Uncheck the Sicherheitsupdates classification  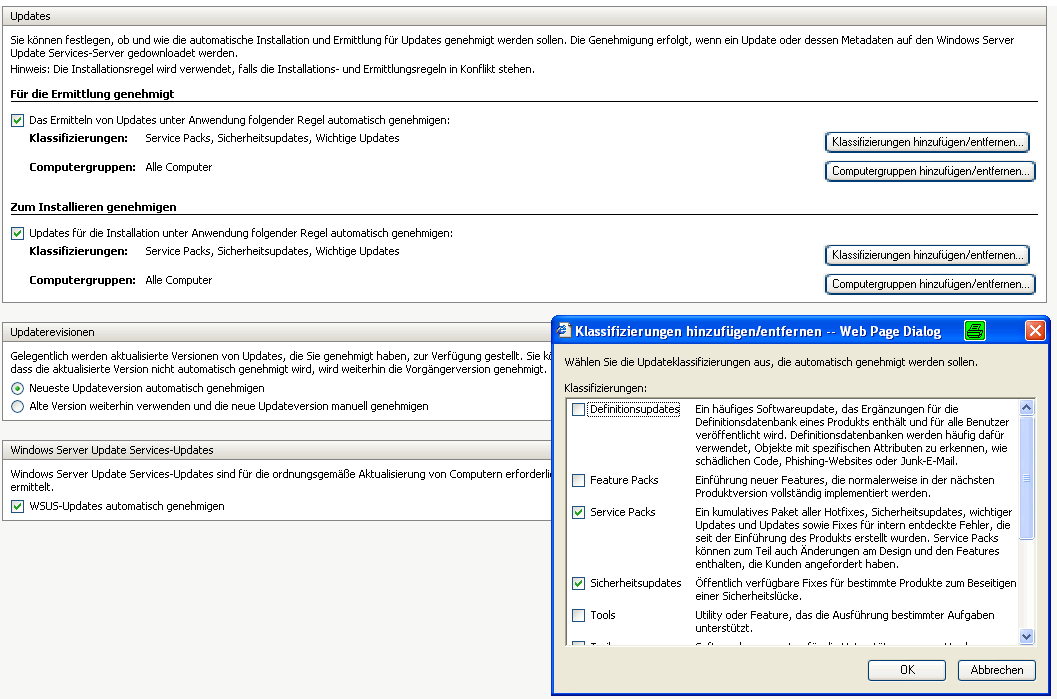[x=578, y=583]
